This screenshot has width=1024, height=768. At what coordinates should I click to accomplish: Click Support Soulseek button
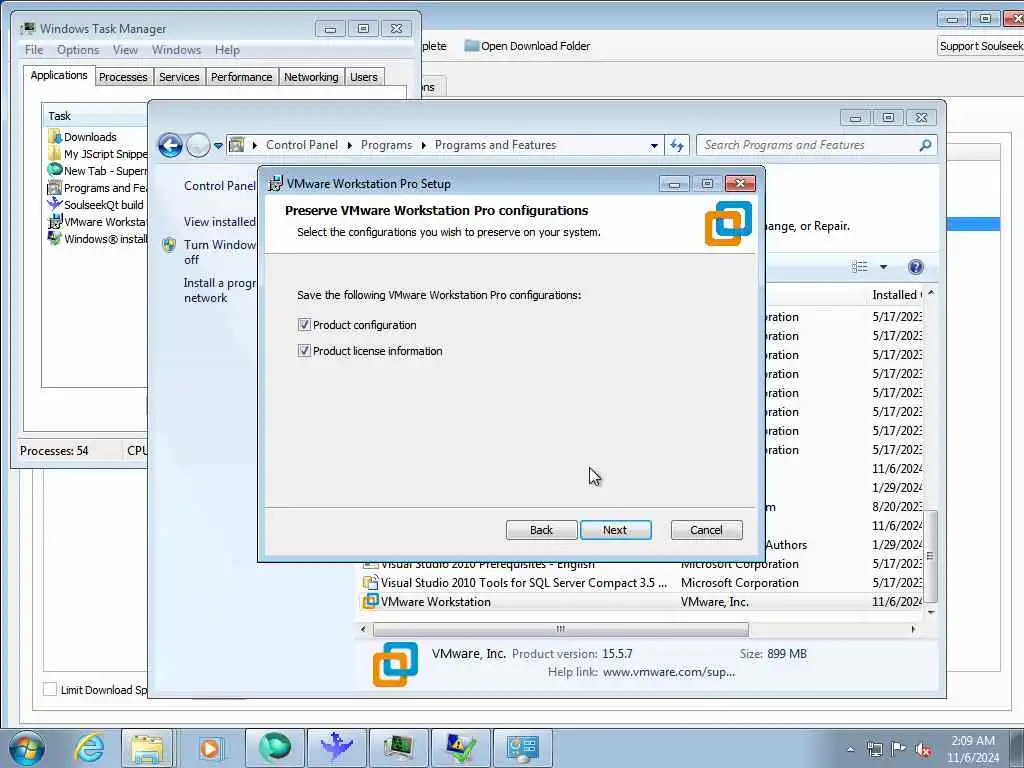coord(980,46)
